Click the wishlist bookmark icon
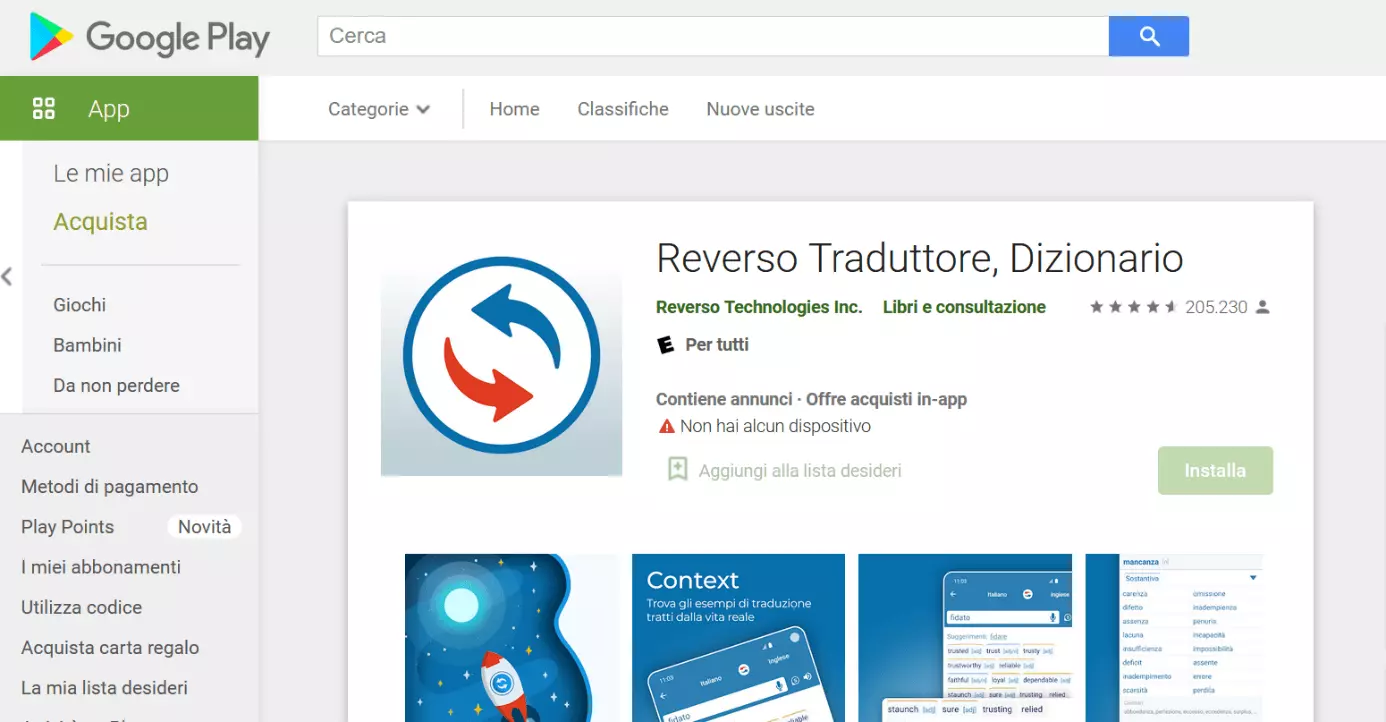The height and width of the screenshot is (722, 1386). [x=677, y=469]
